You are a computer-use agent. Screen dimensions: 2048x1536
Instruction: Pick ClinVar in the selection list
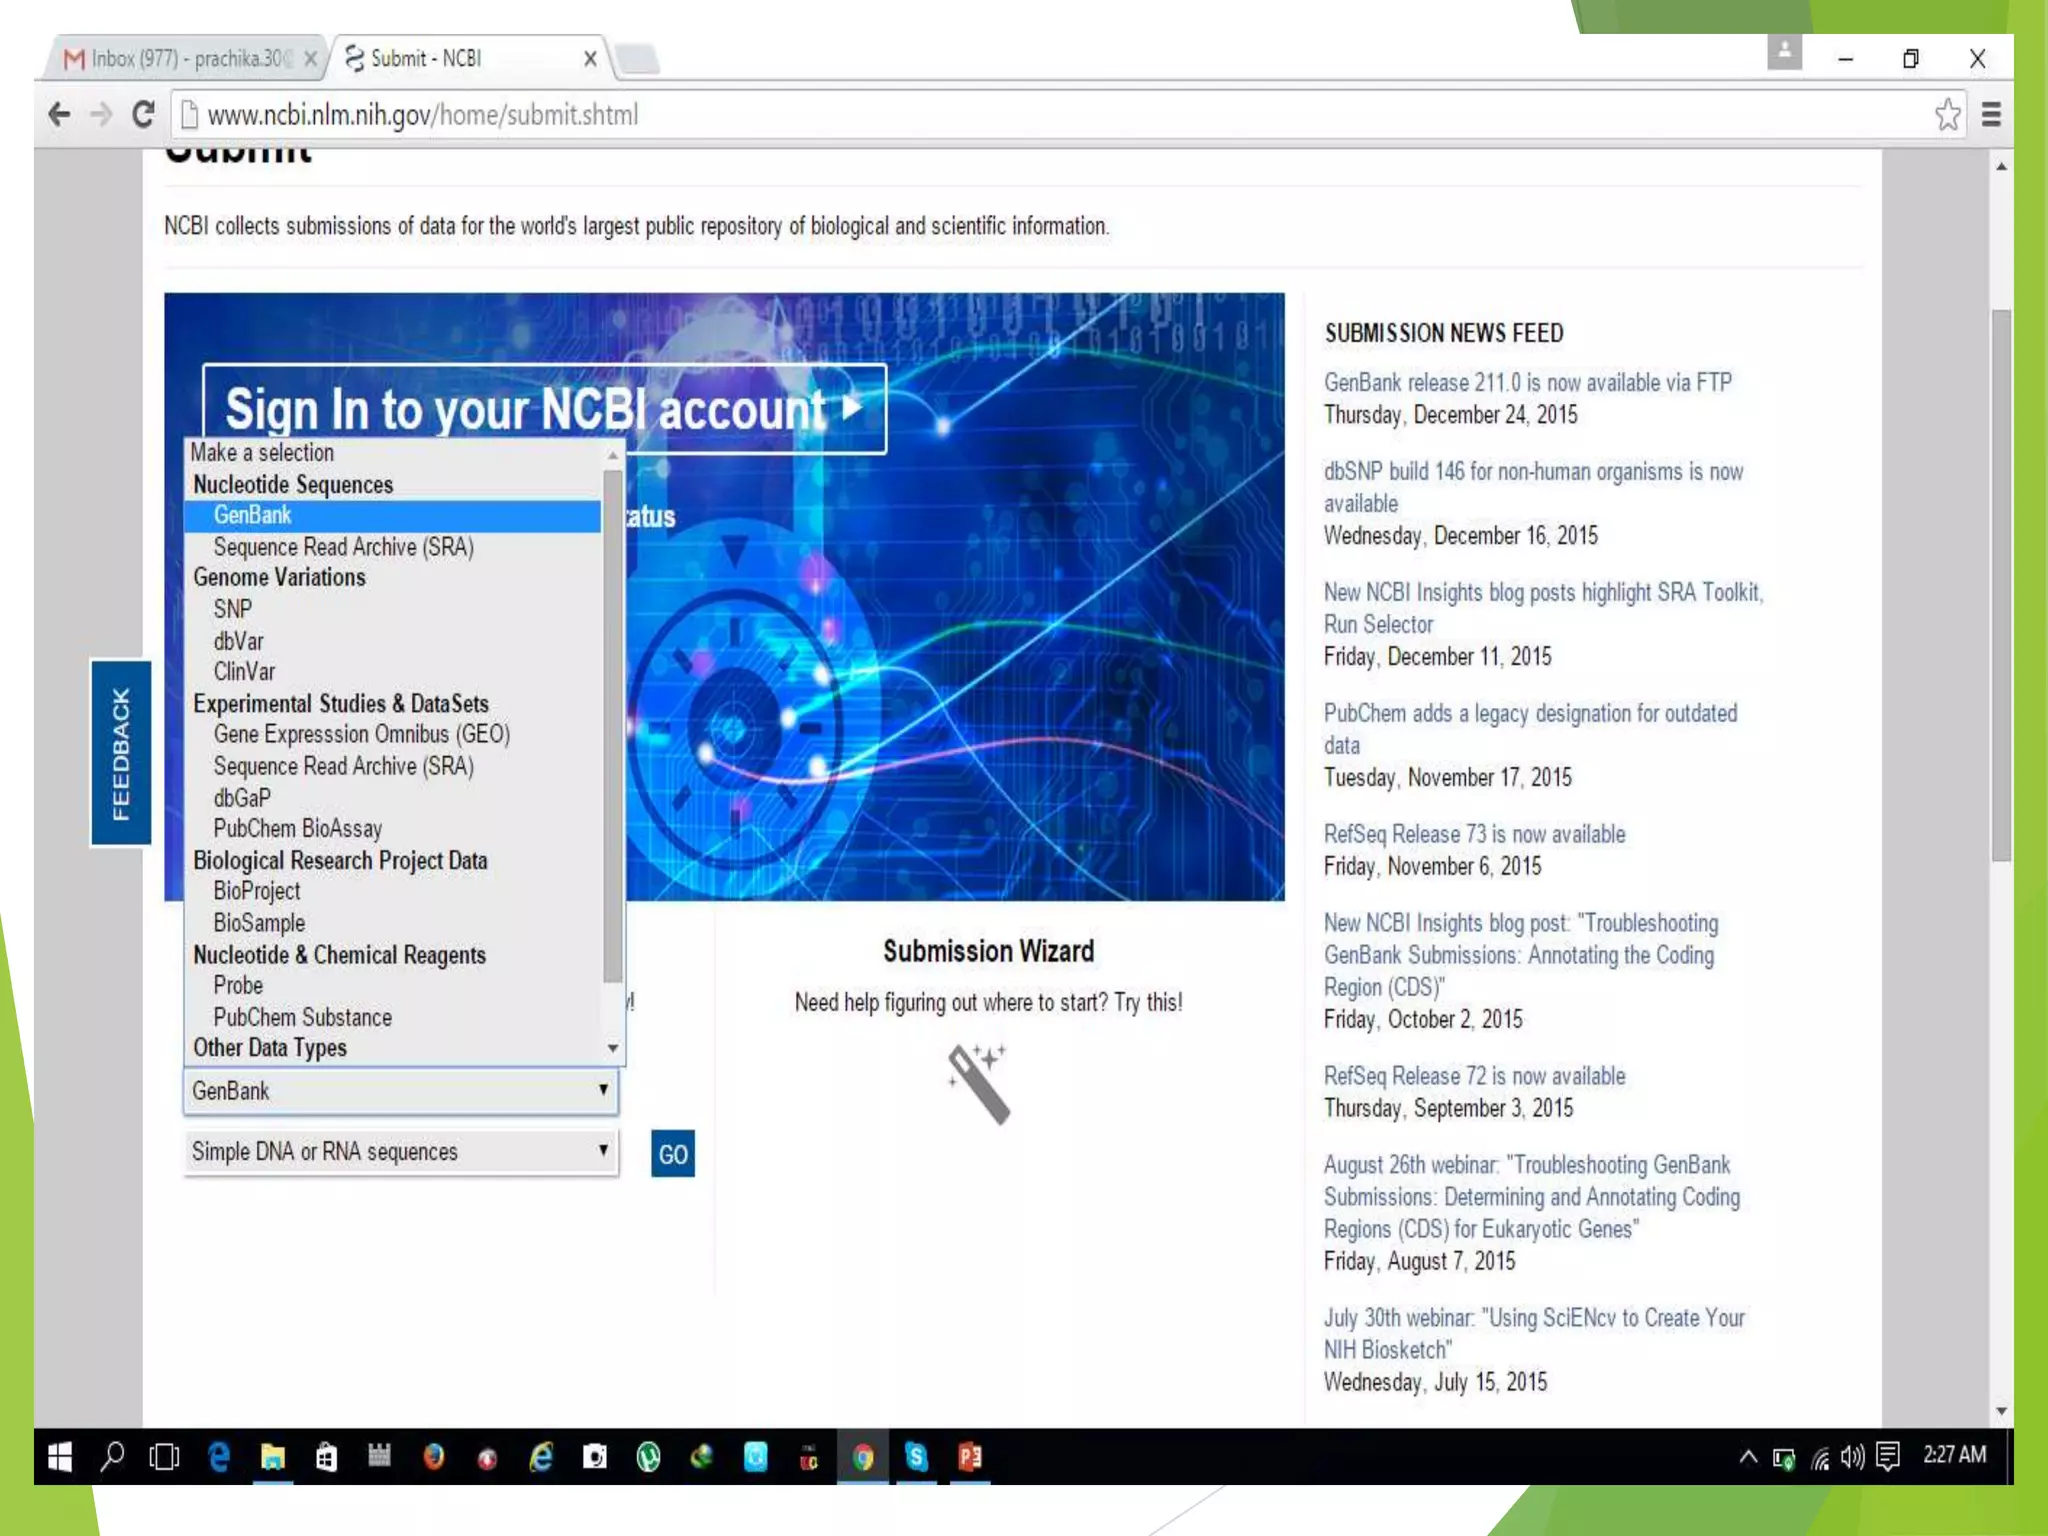[244, 672]
